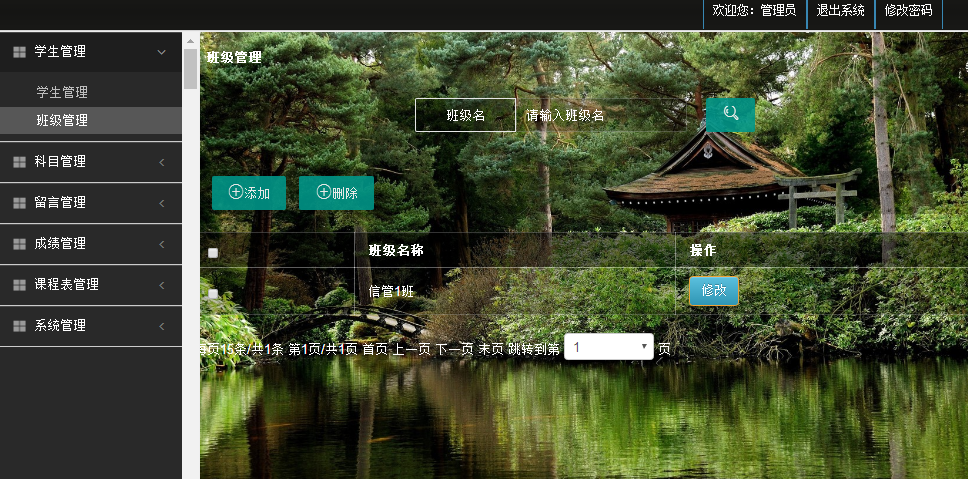968x479 pixels.
Task: Click the grid icon beside 留言管理
Action: tap(19, 202)
